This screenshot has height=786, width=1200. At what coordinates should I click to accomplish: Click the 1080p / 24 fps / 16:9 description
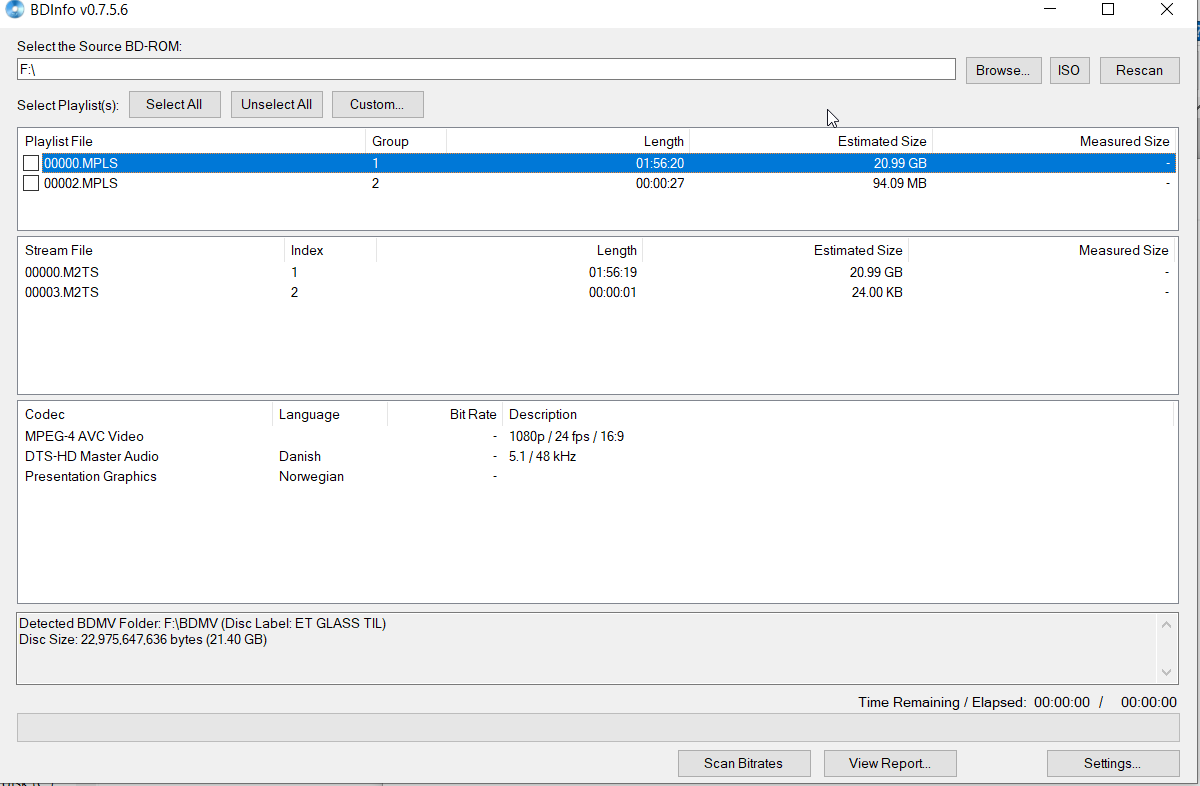[567, 436]
